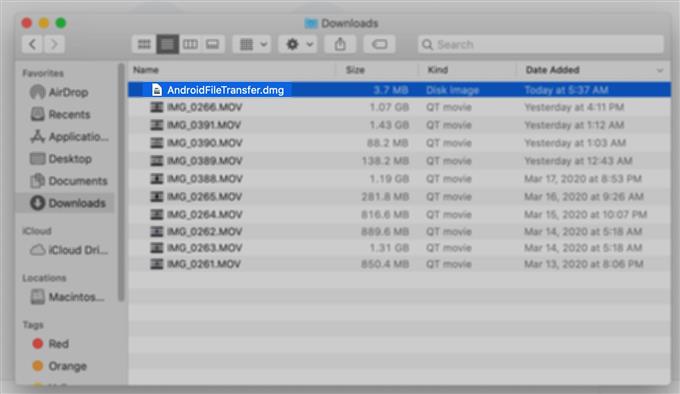Click the IMG_0264.MOV movie icon

pyautogui.click(x=157, y=215)
